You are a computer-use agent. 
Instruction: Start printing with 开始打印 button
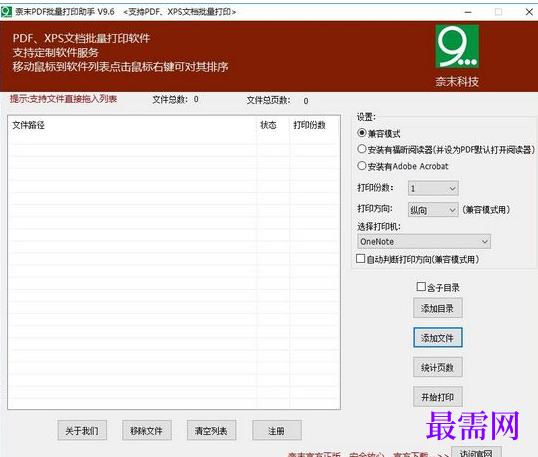(x=437, y=397)
